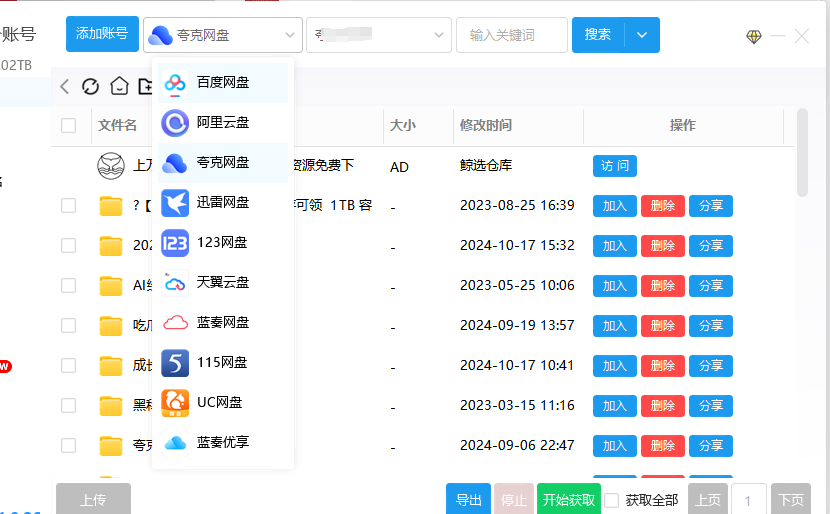Image resolution: width=830 pixels, height=514 pixels.
Task: Open the arrow menu beside 搜索
Action: (642, 35)
